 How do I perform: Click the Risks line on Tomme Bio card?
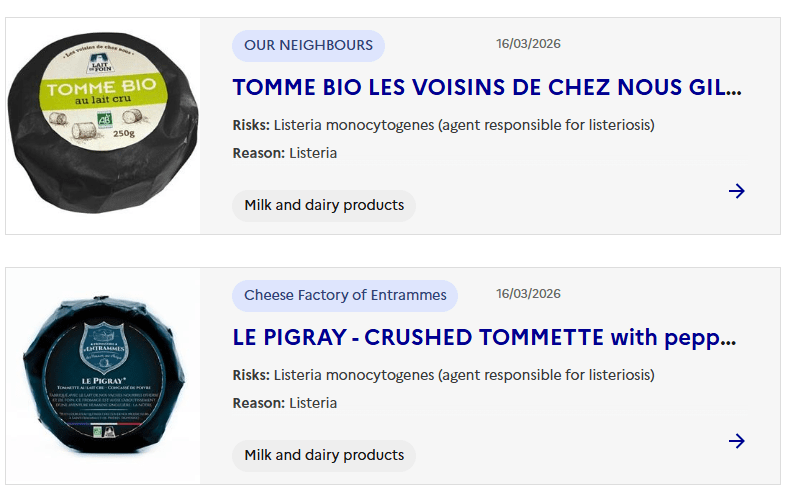point(443,125)
